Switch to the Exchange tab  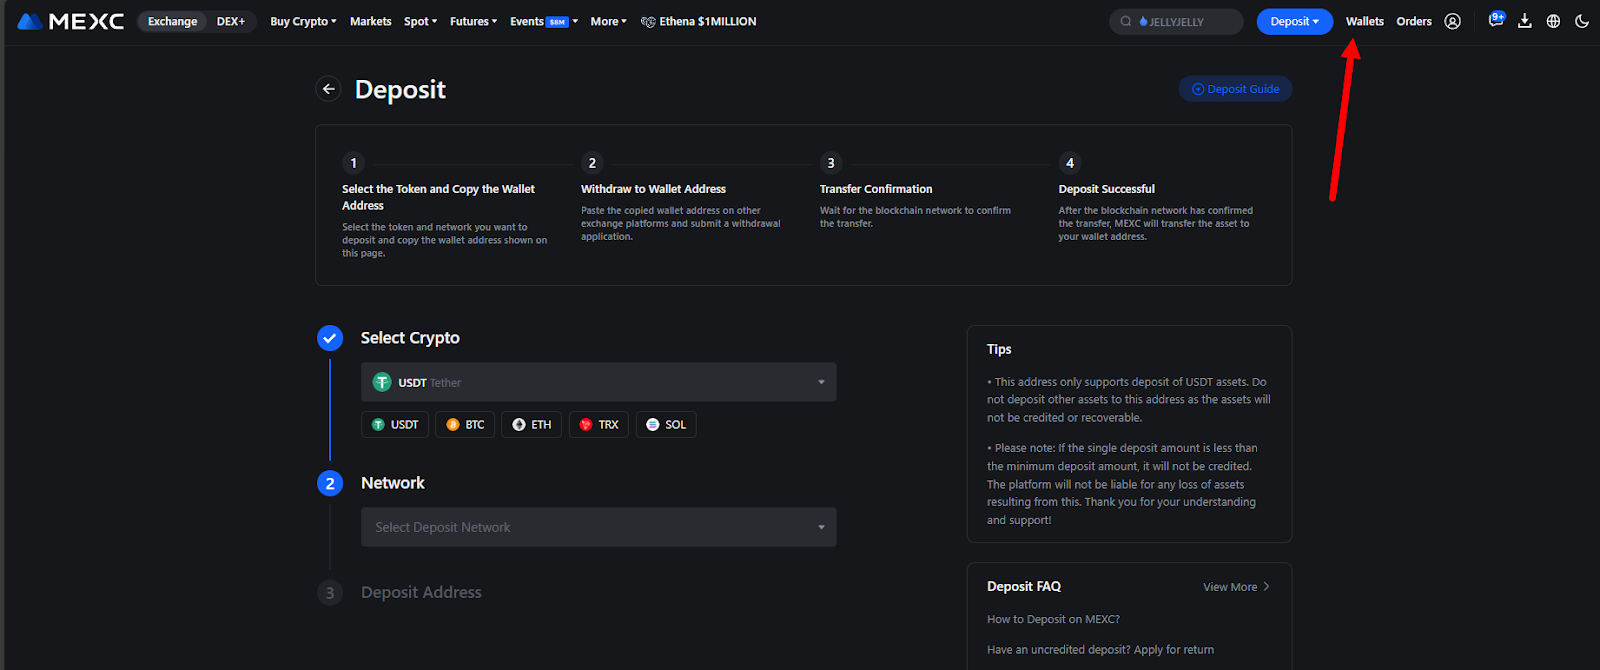(x=173, y=21)
